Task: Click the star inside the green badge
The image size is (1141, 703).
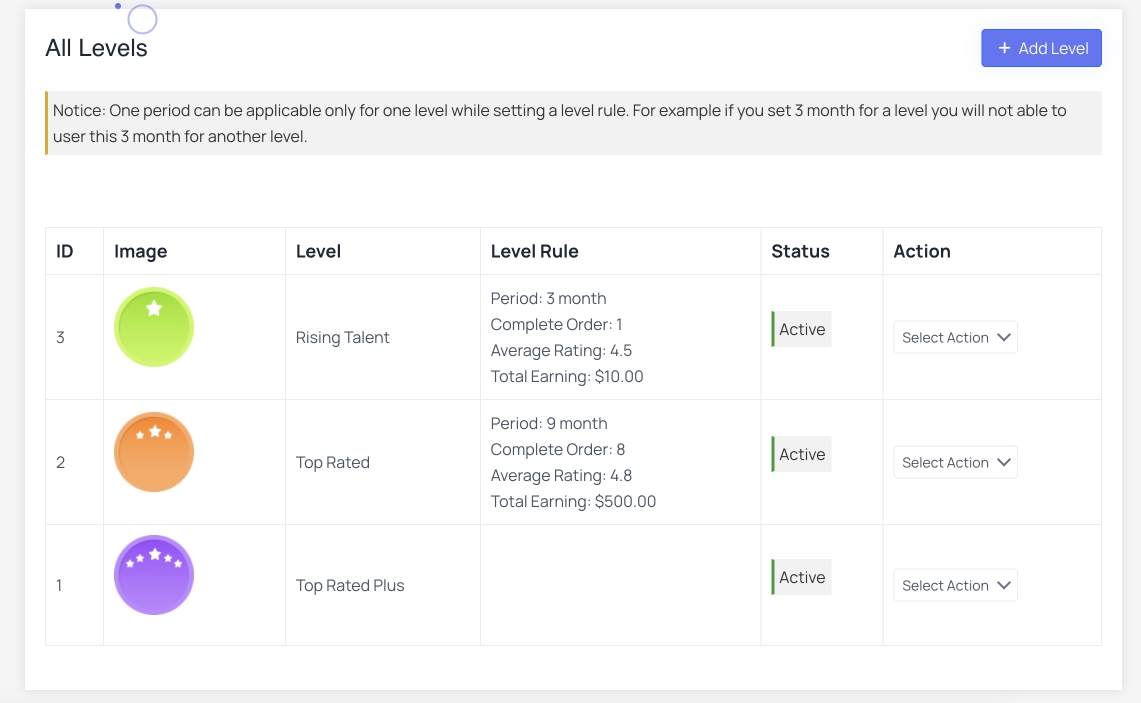Action: 154,310
